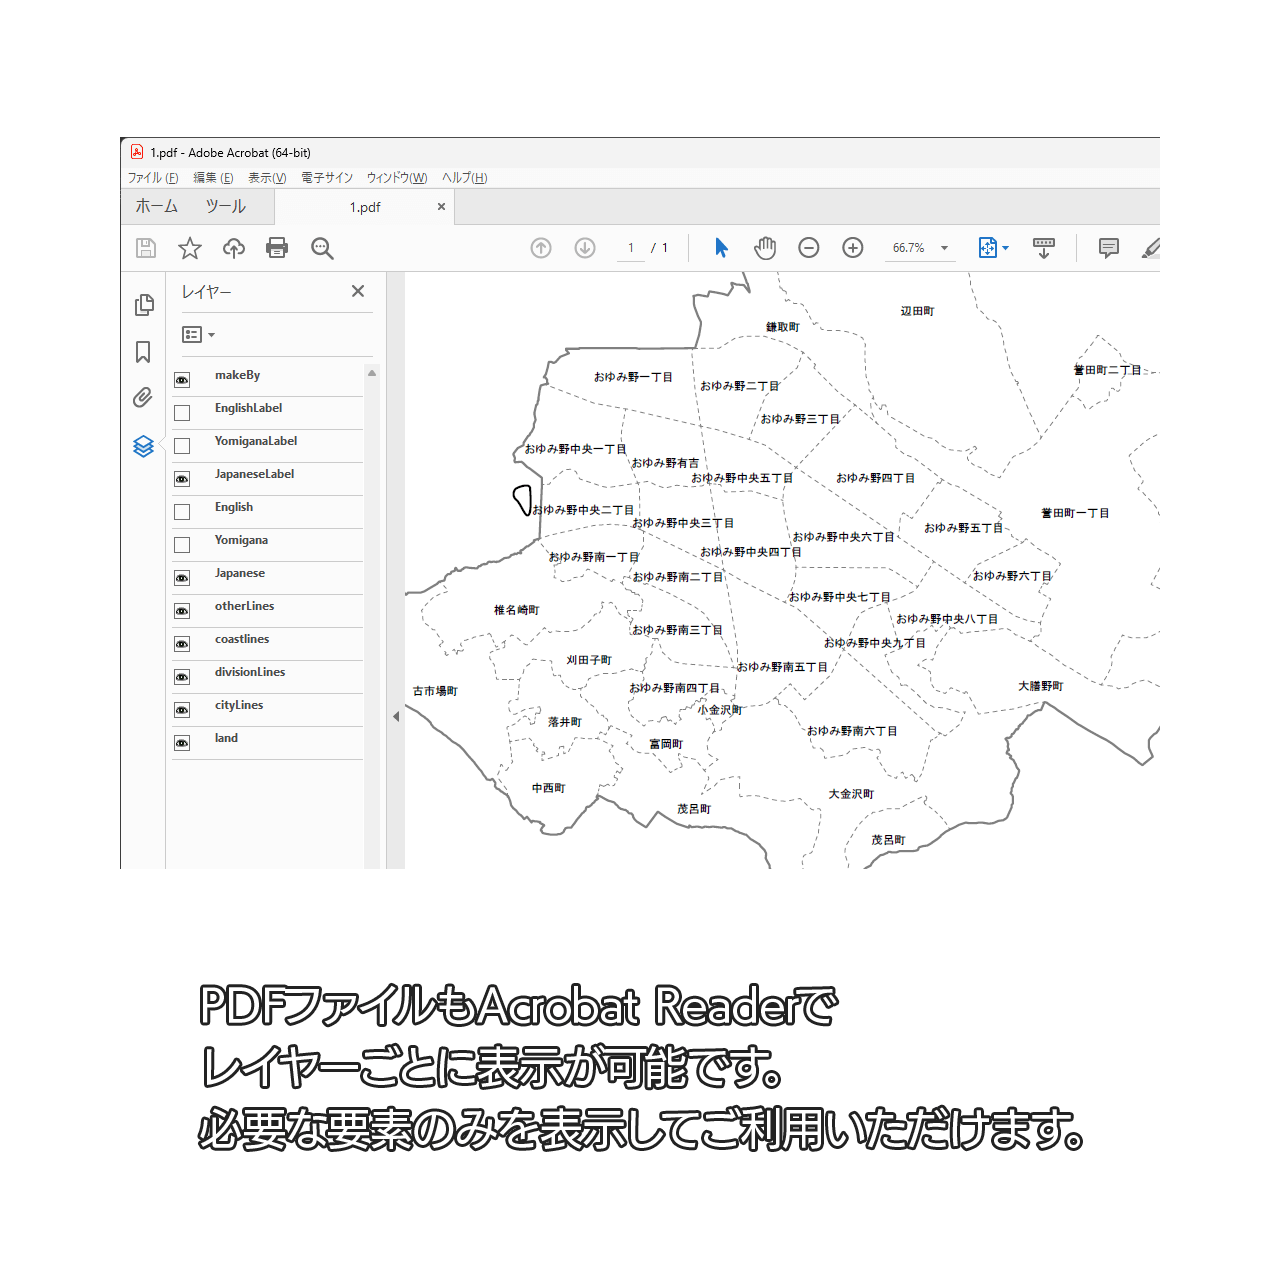Open the layers panel options dropdown

[x=199, y=335]
